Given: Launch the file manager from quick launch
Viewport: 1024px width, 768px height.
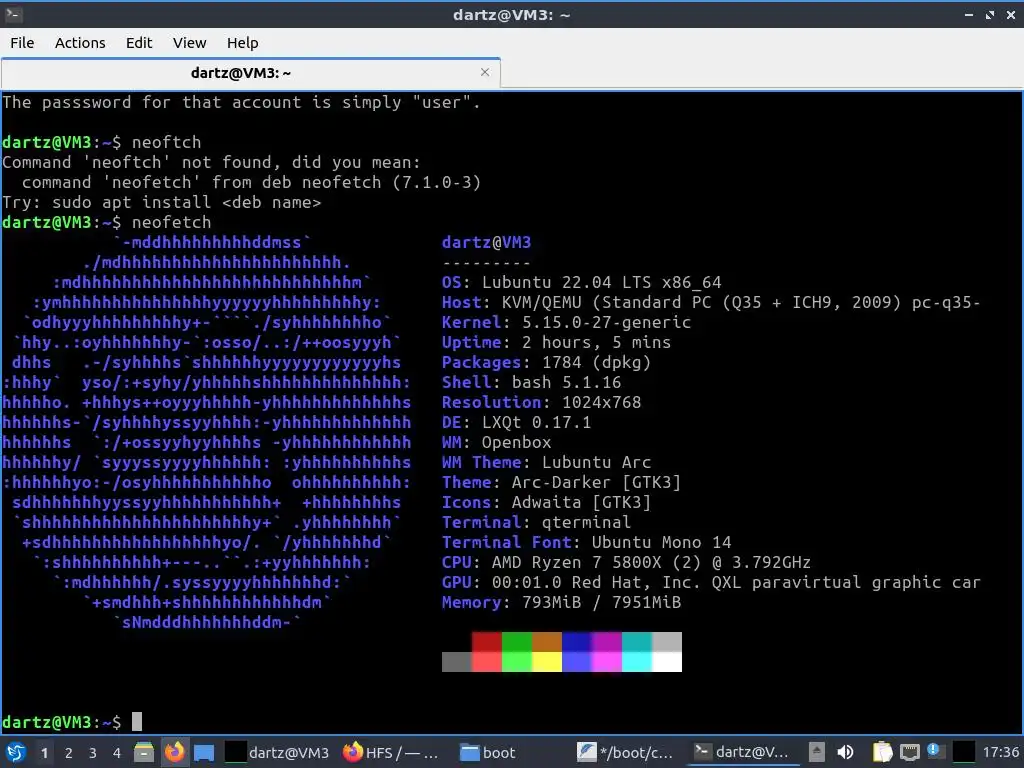Looking at the screenshot, I should coord(144,752).
